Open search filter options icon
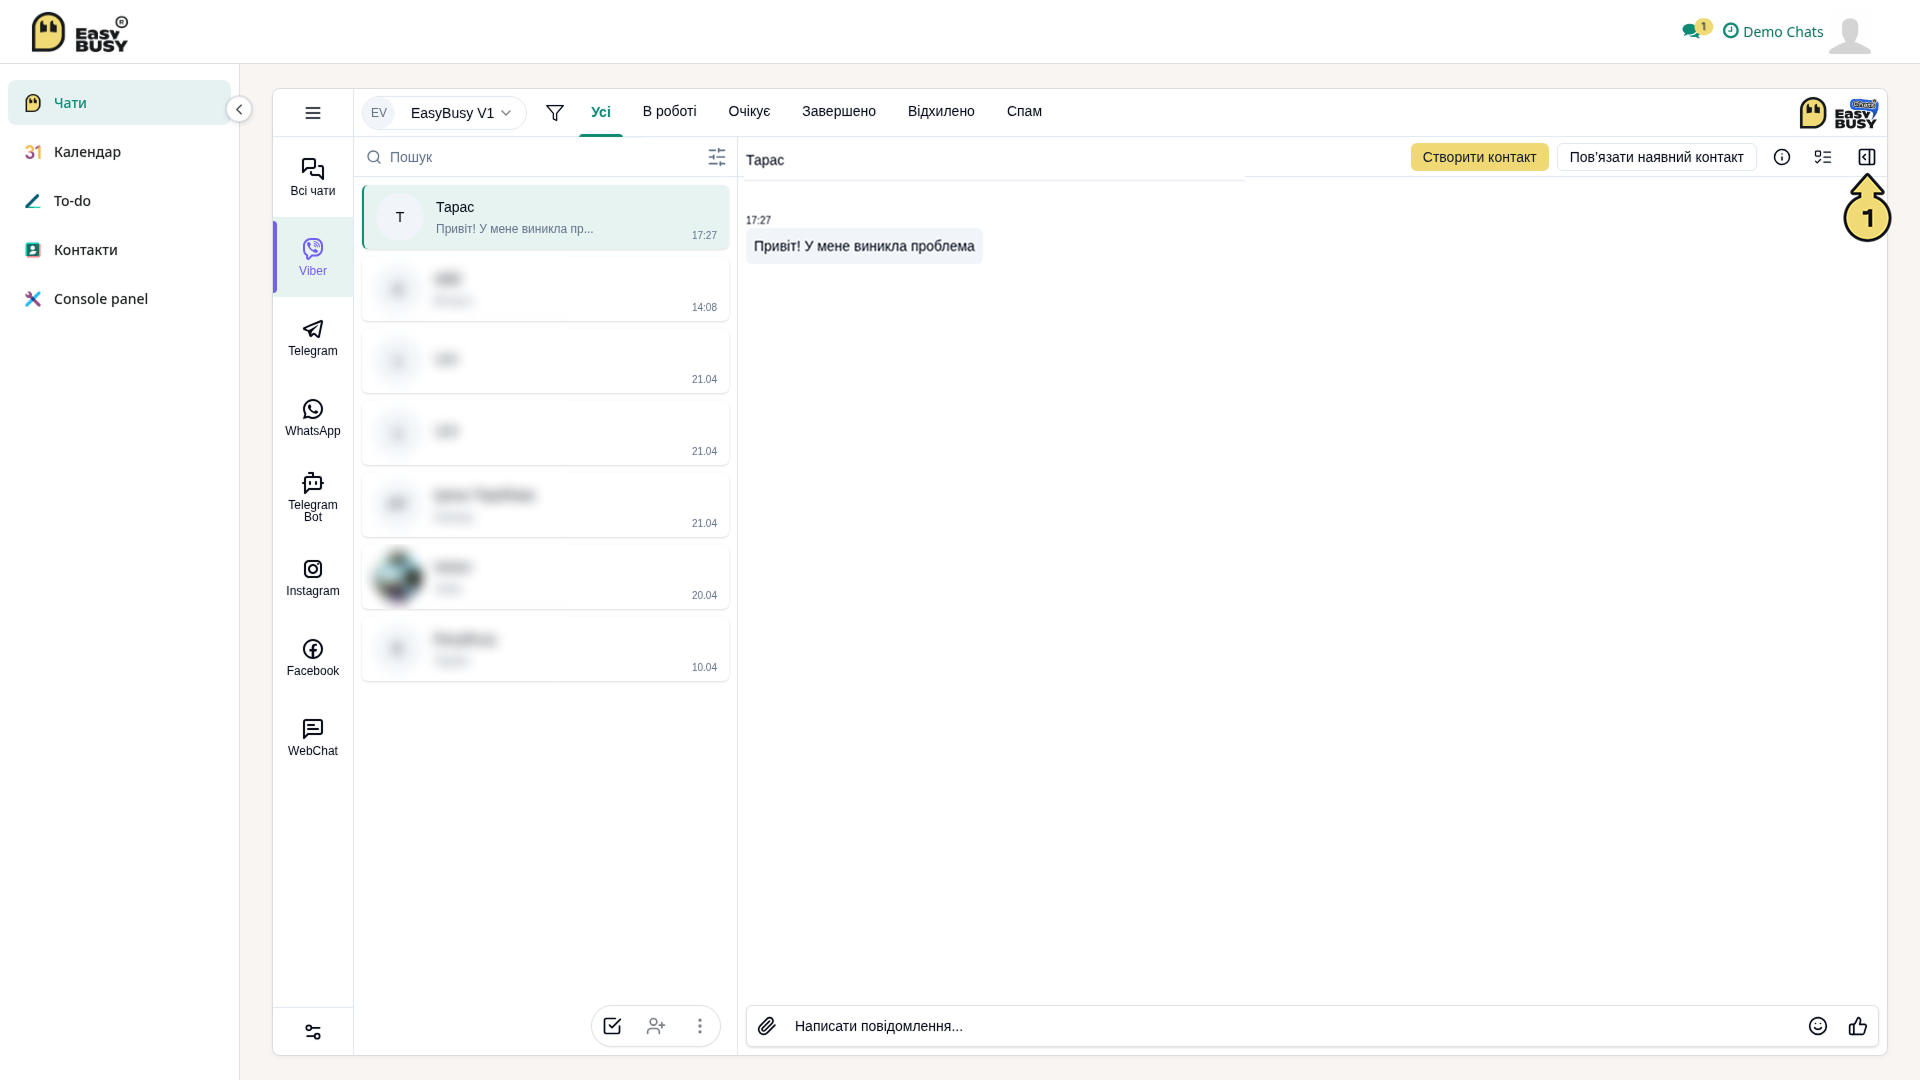The height and width of the screenshot is (1080, 1920). pos(717,157)
